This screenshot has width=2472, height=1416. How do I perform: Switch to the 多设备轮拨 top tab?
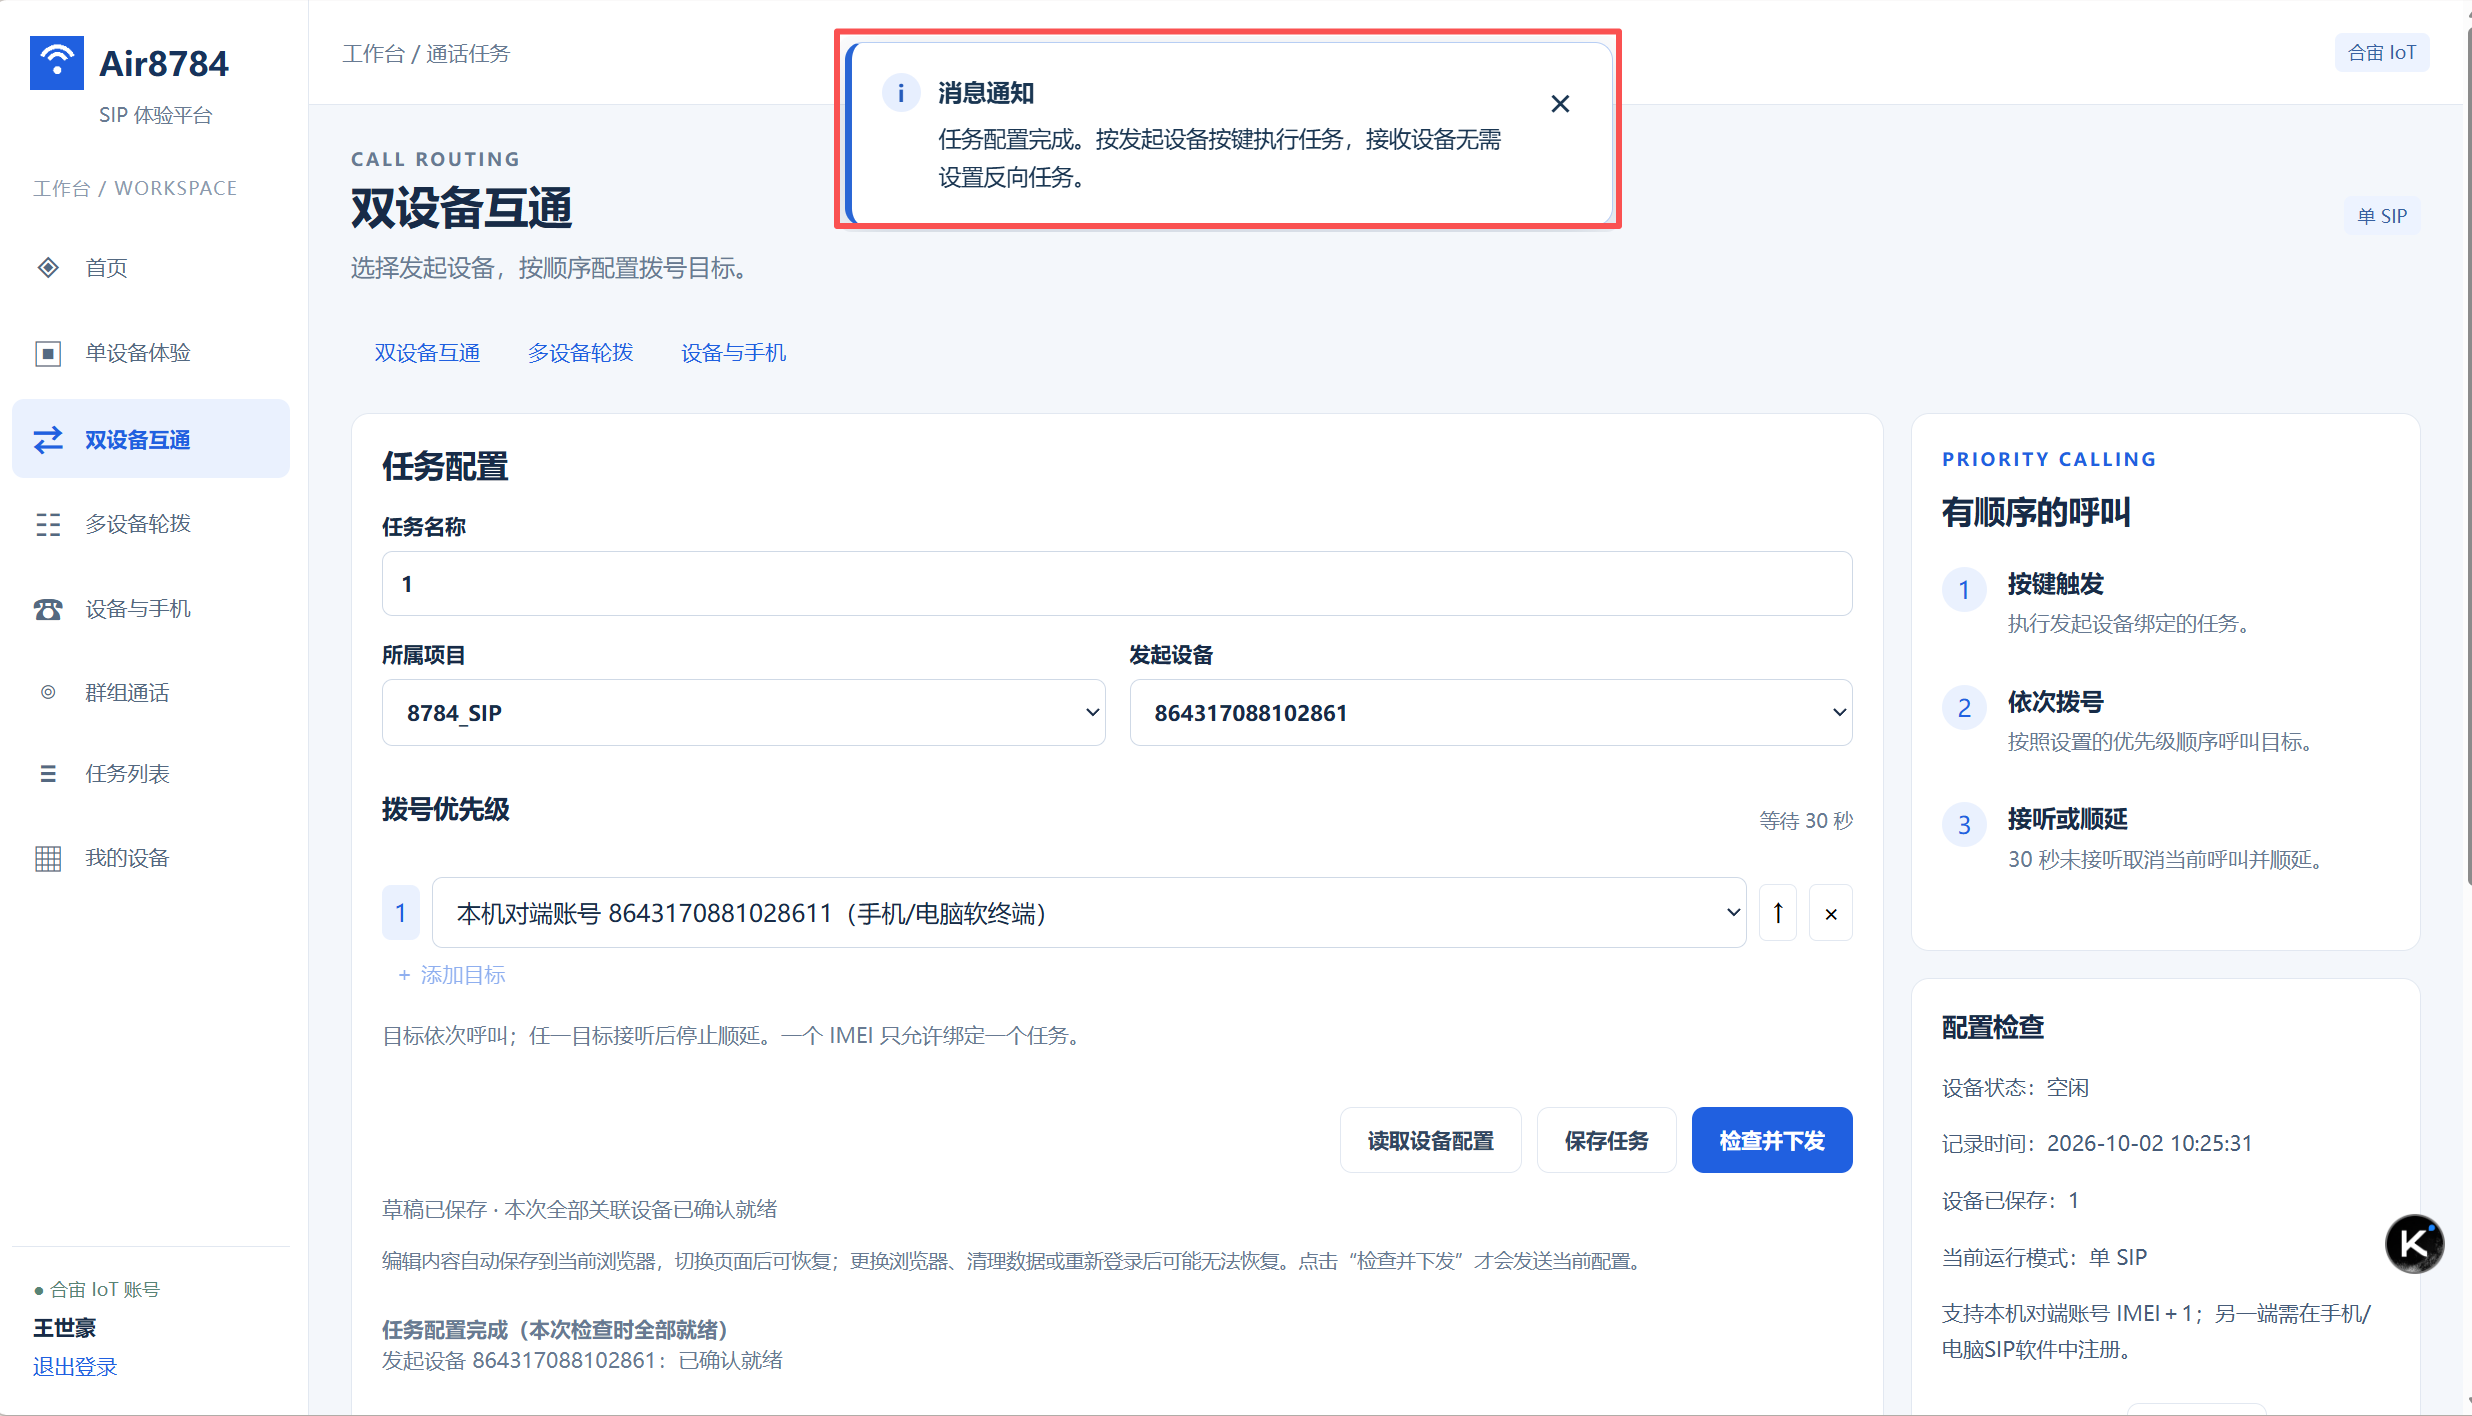(x=580, y=353)
